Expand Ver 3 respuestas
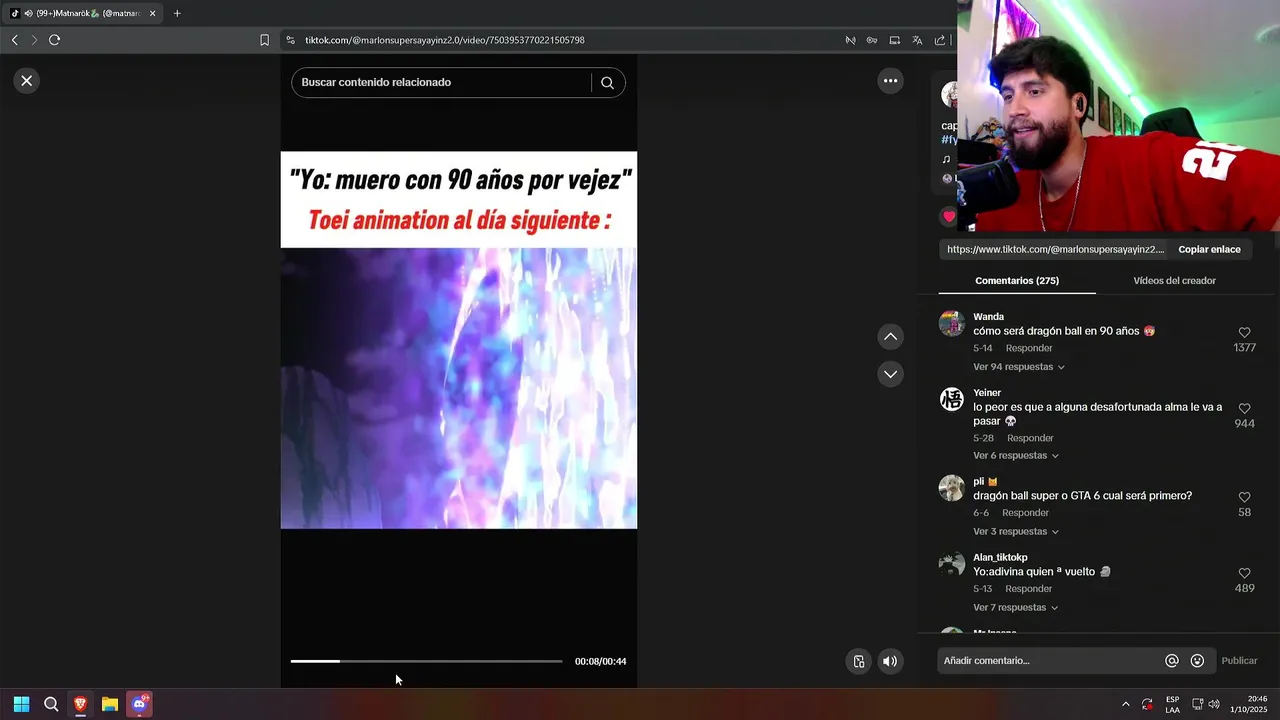The height and width of the screenshot is (720, 1280). [x=1015, y=532]
